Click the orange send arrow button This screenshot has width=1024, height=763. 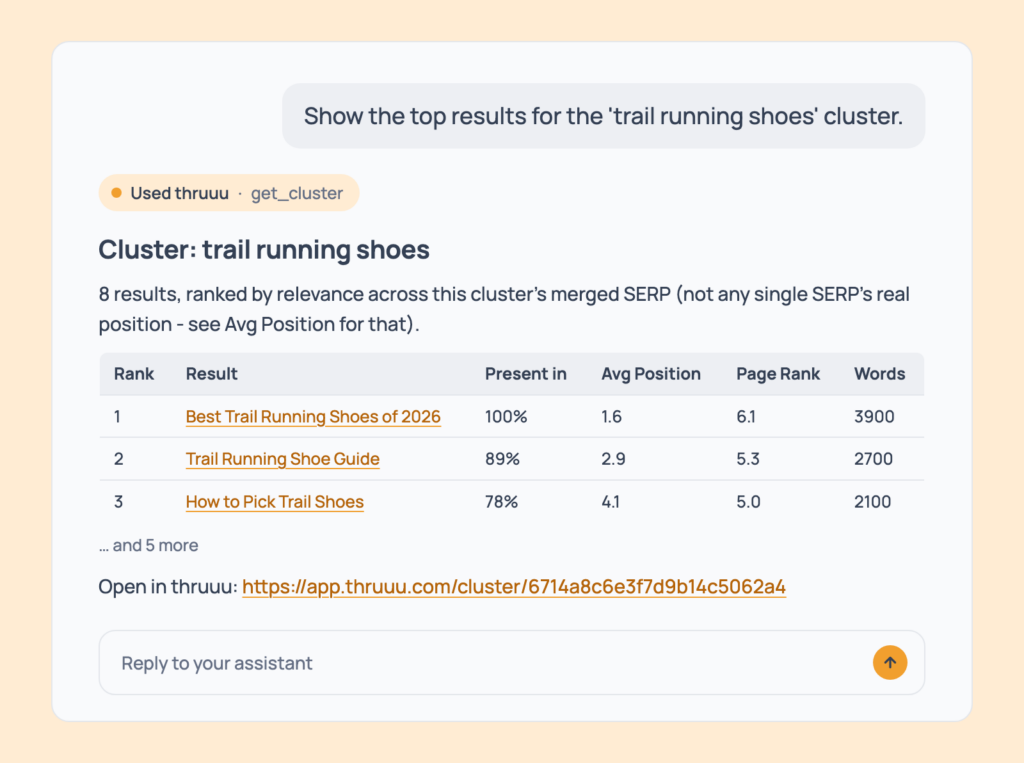[x=889, y=662]
